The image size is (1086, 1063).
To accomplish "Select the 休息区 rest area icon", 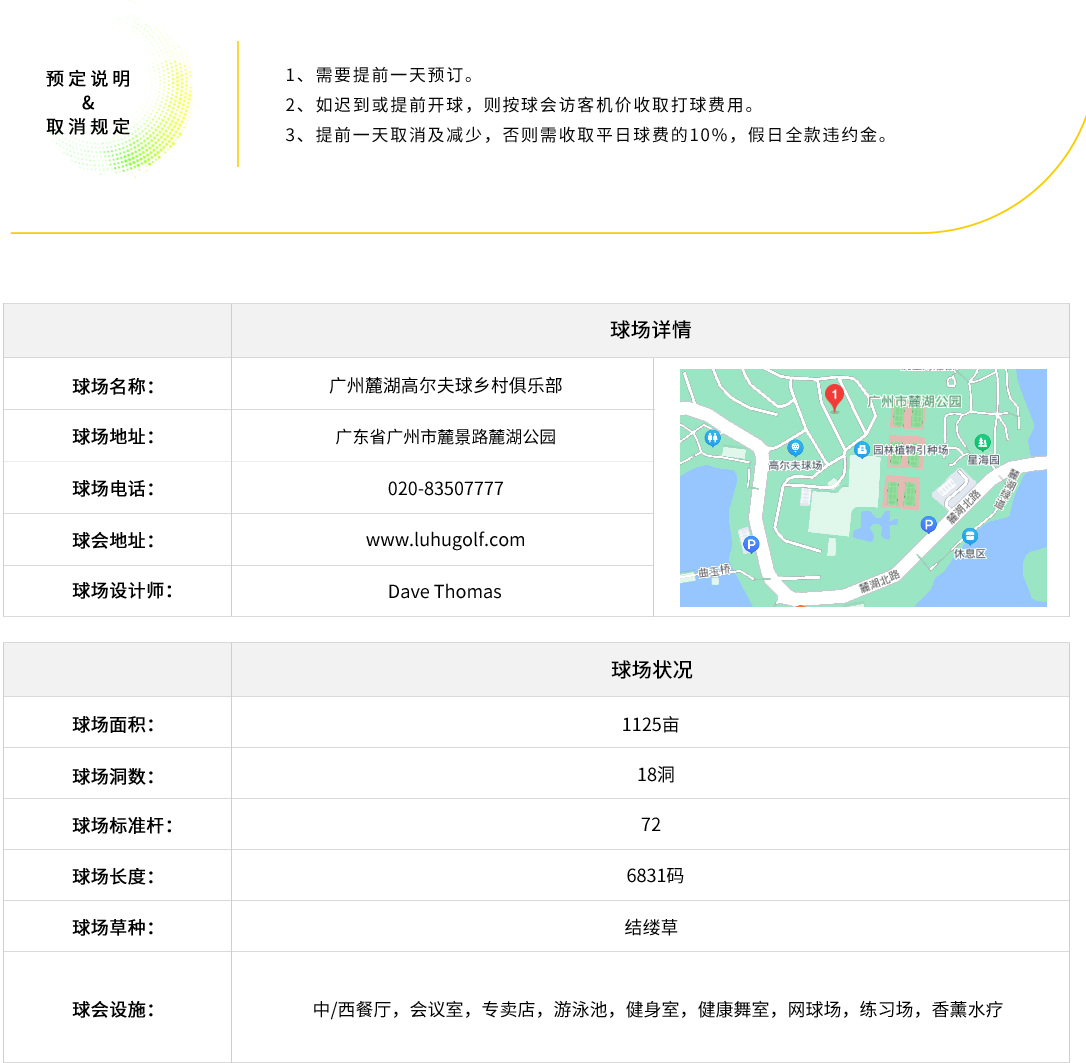I will pos(969,537).
